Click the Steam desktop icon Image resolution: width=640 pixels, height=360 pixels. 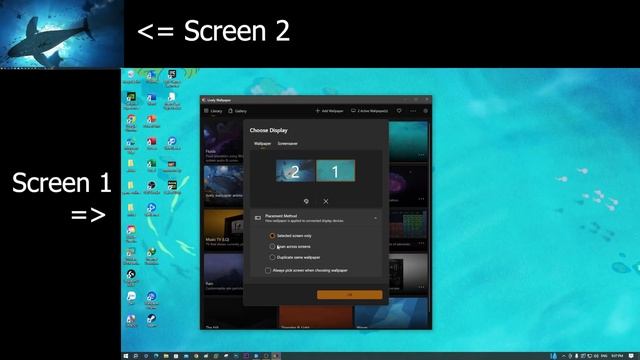151,320
